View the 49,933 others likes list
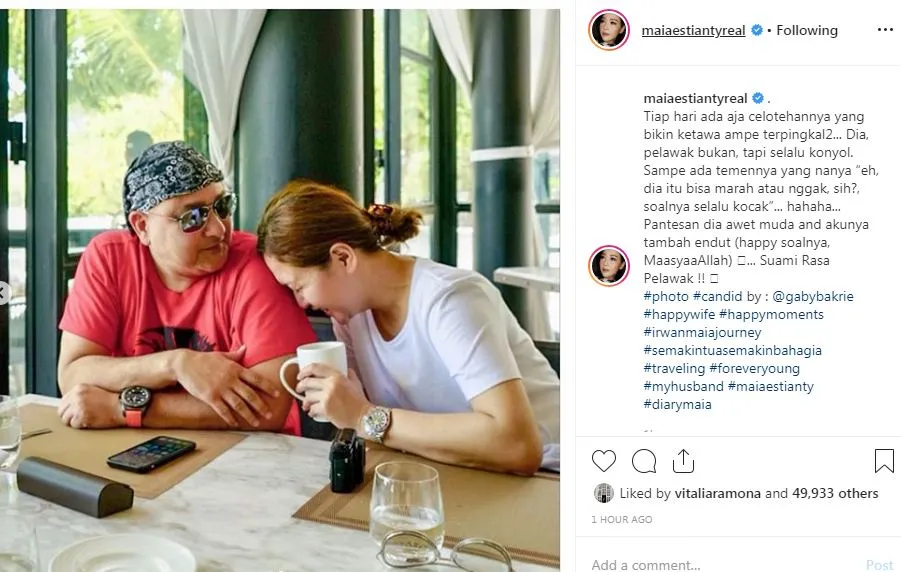 click(x=835, y=493)
